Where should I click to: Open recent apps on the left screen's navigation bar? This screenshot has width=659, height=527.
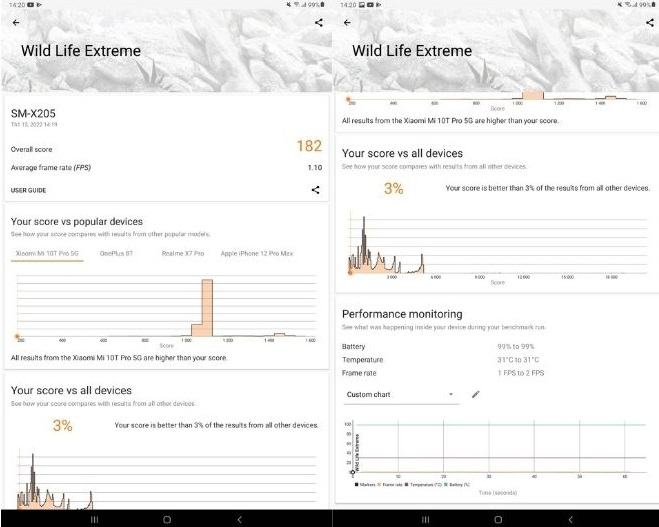95,520
